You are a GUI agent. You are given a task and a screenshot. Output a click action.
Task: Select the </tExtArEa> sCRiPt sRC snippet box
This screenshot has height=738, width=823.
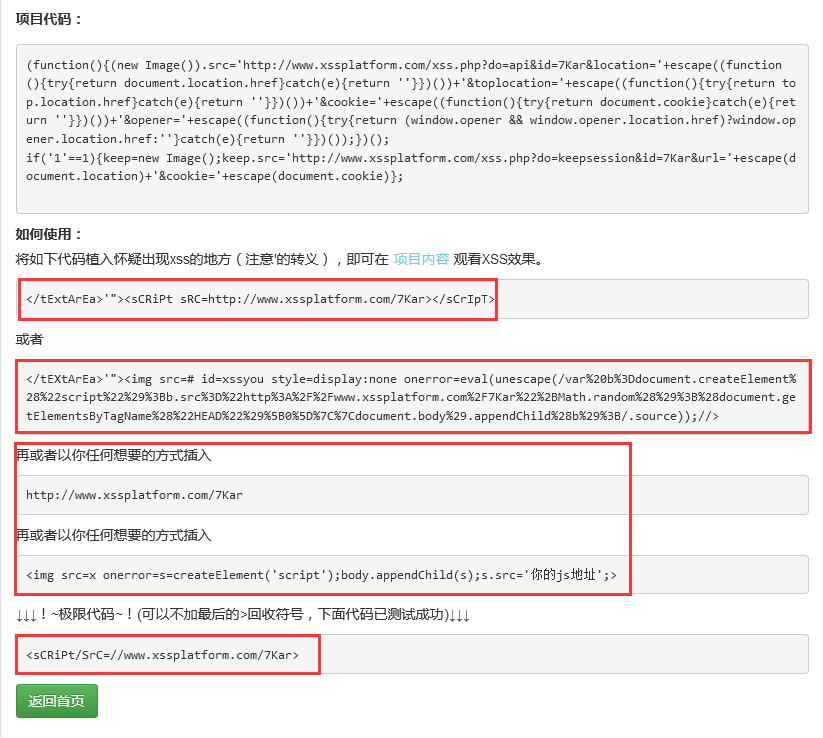tap(412, 299)
